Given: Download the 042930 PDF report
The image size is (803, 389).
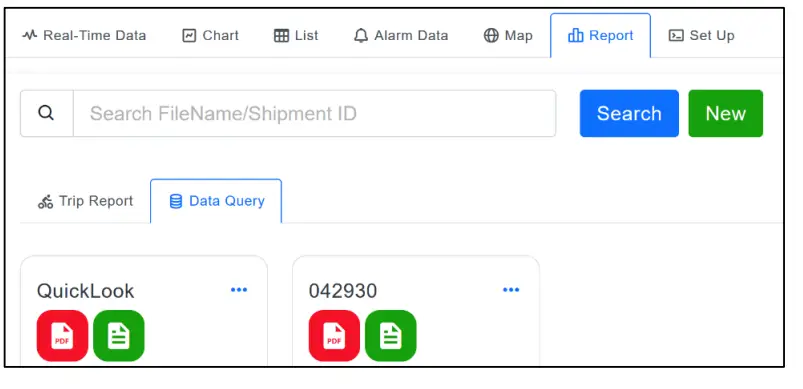Looking at the screenshot, I should click(334, 336).
